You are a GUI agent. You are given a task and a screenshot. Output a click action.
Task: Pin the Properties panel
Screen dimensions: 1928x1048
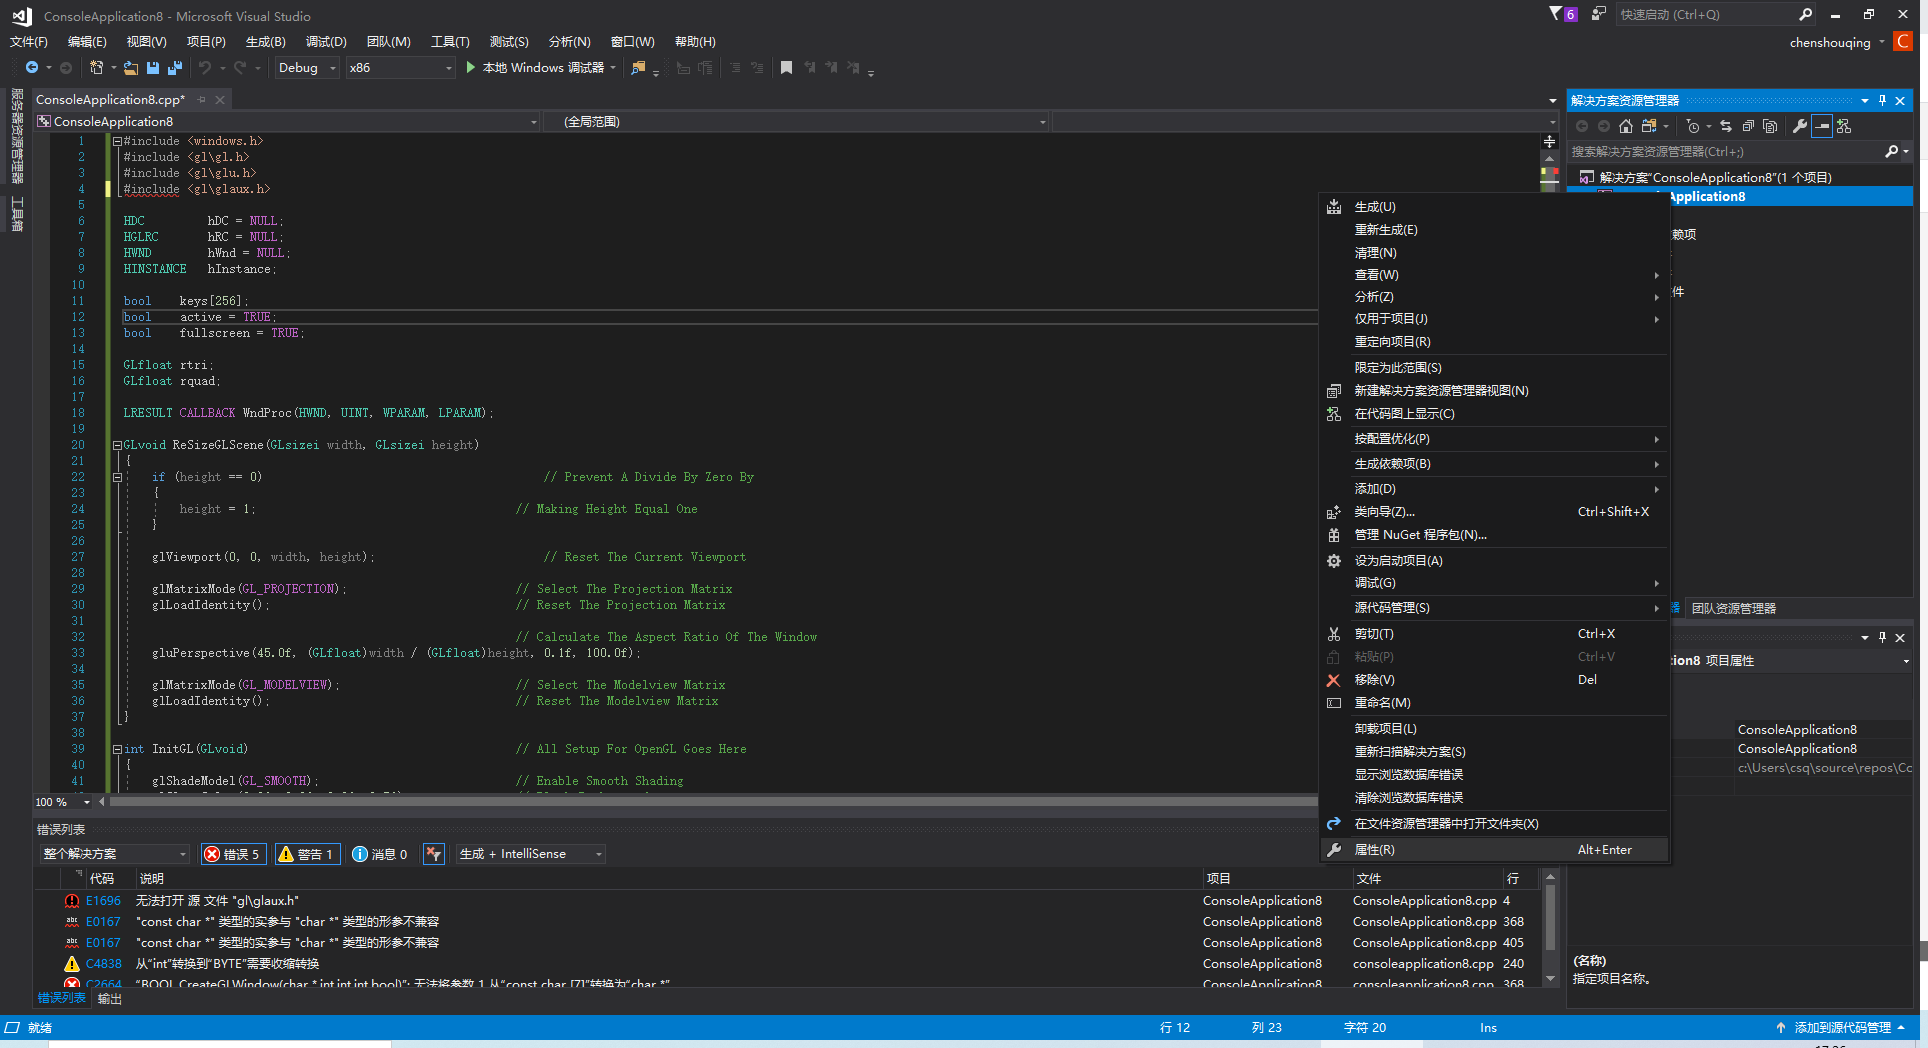point(1882,637)
